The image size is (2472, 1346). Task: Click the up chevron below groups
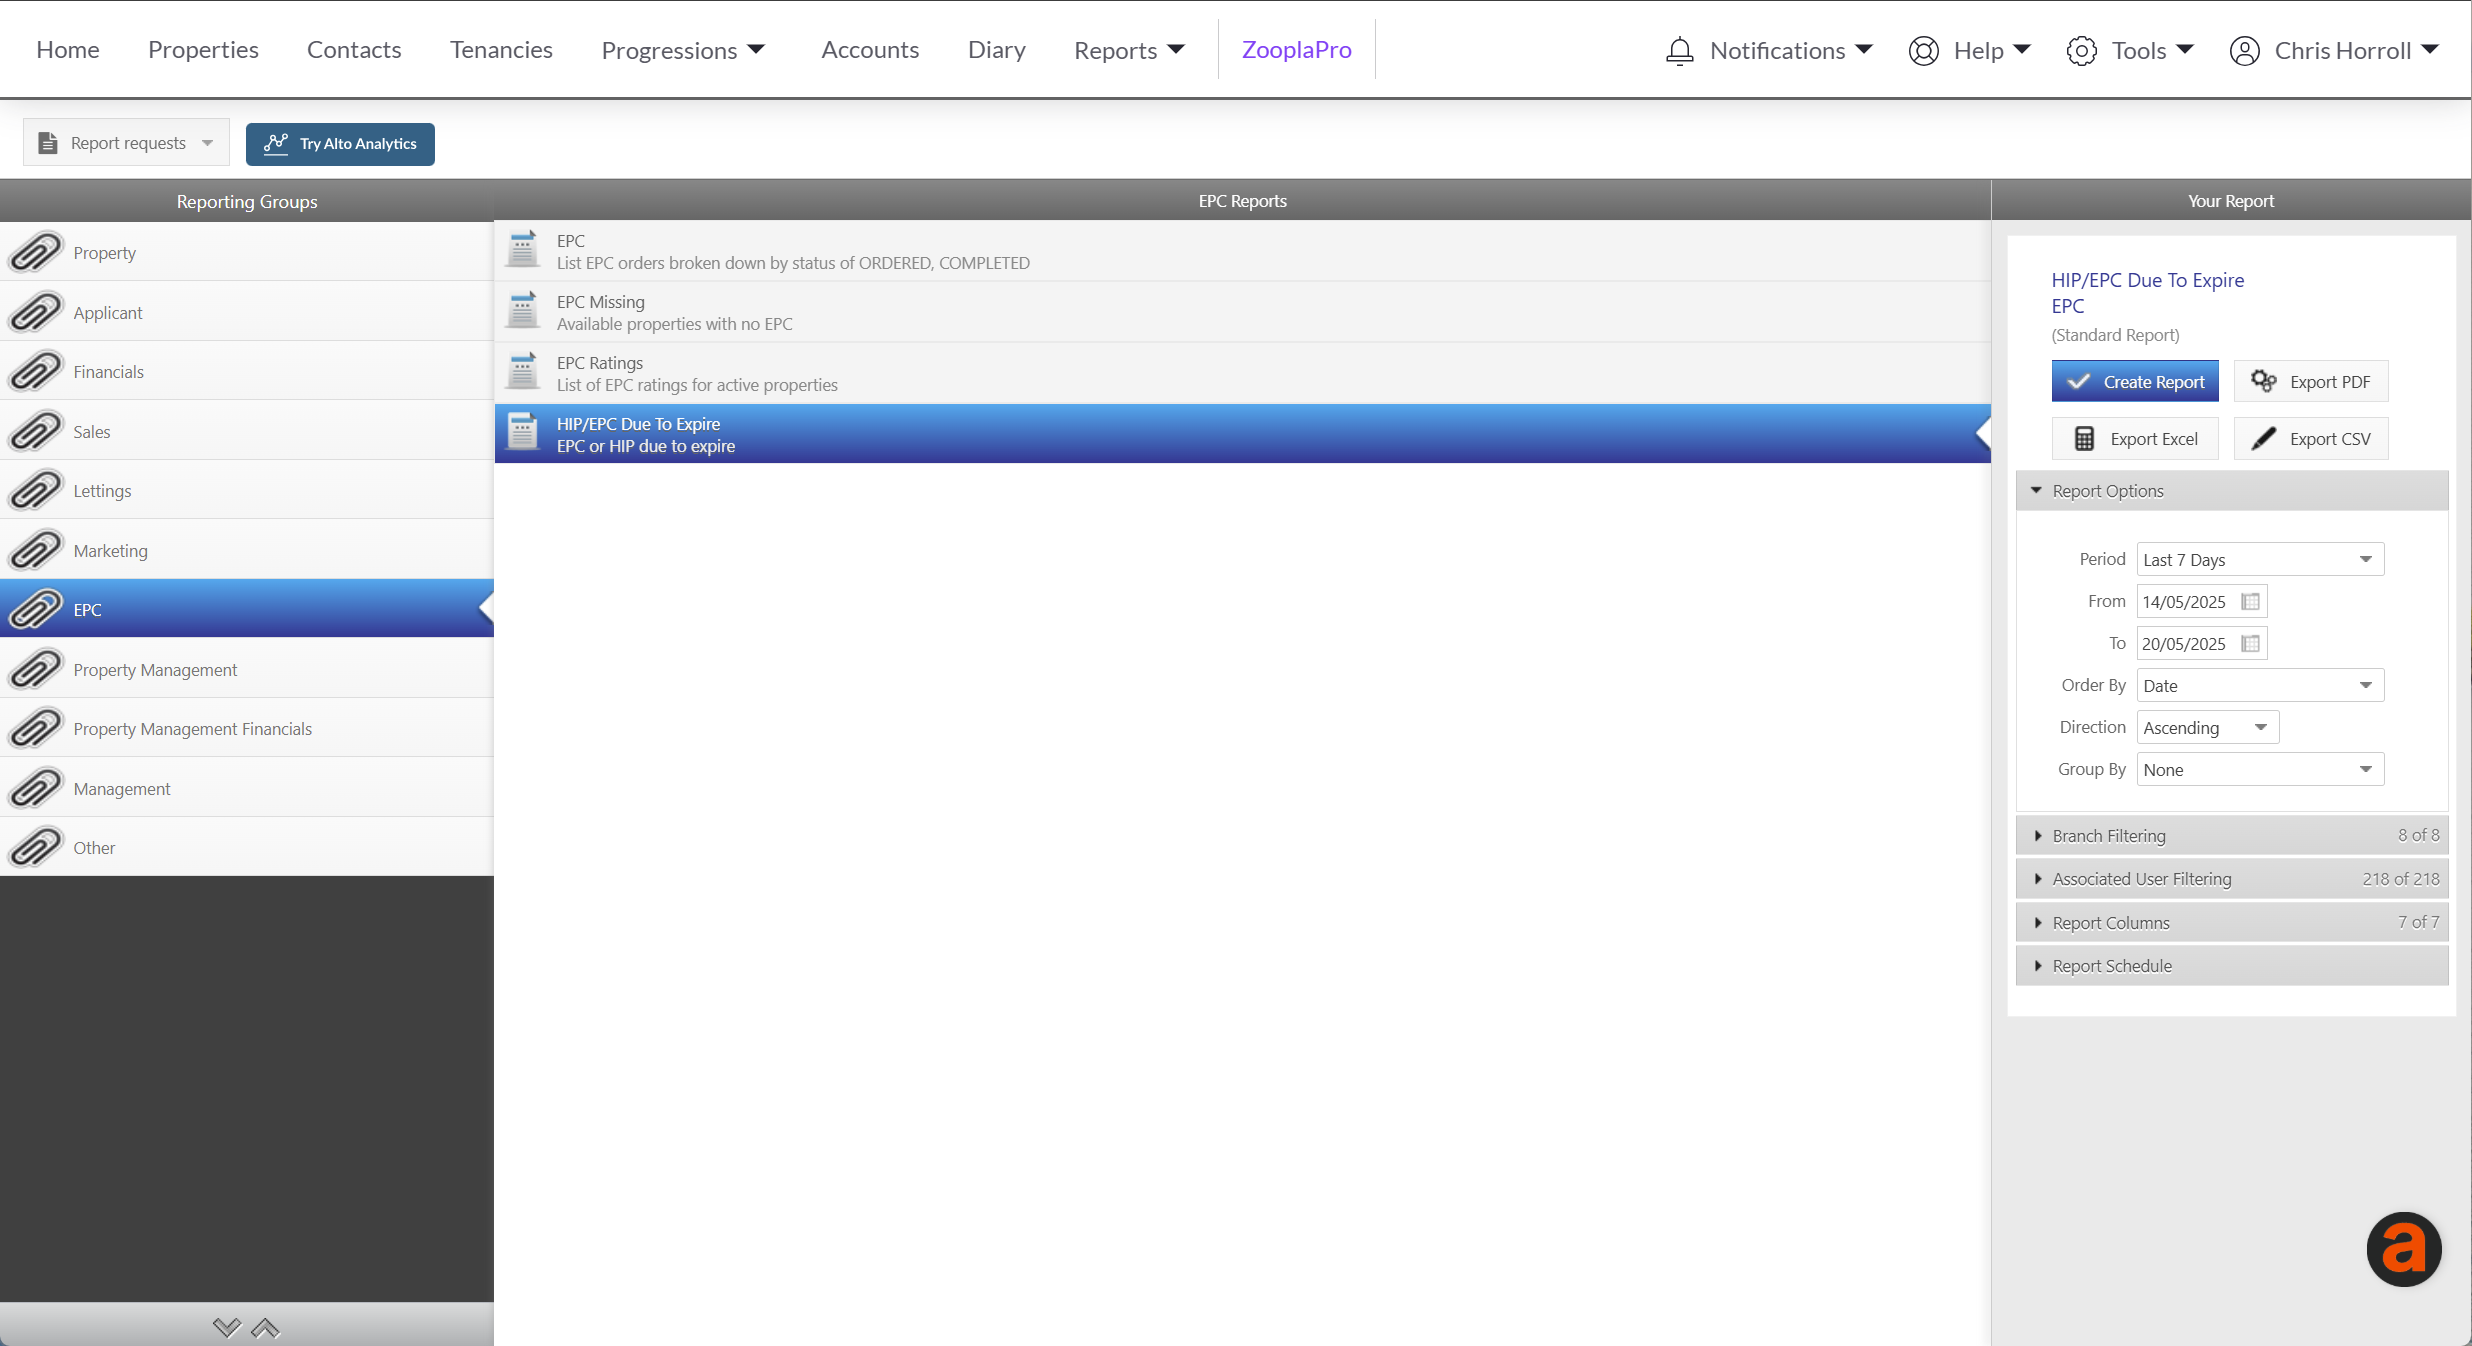[265, 1327]
